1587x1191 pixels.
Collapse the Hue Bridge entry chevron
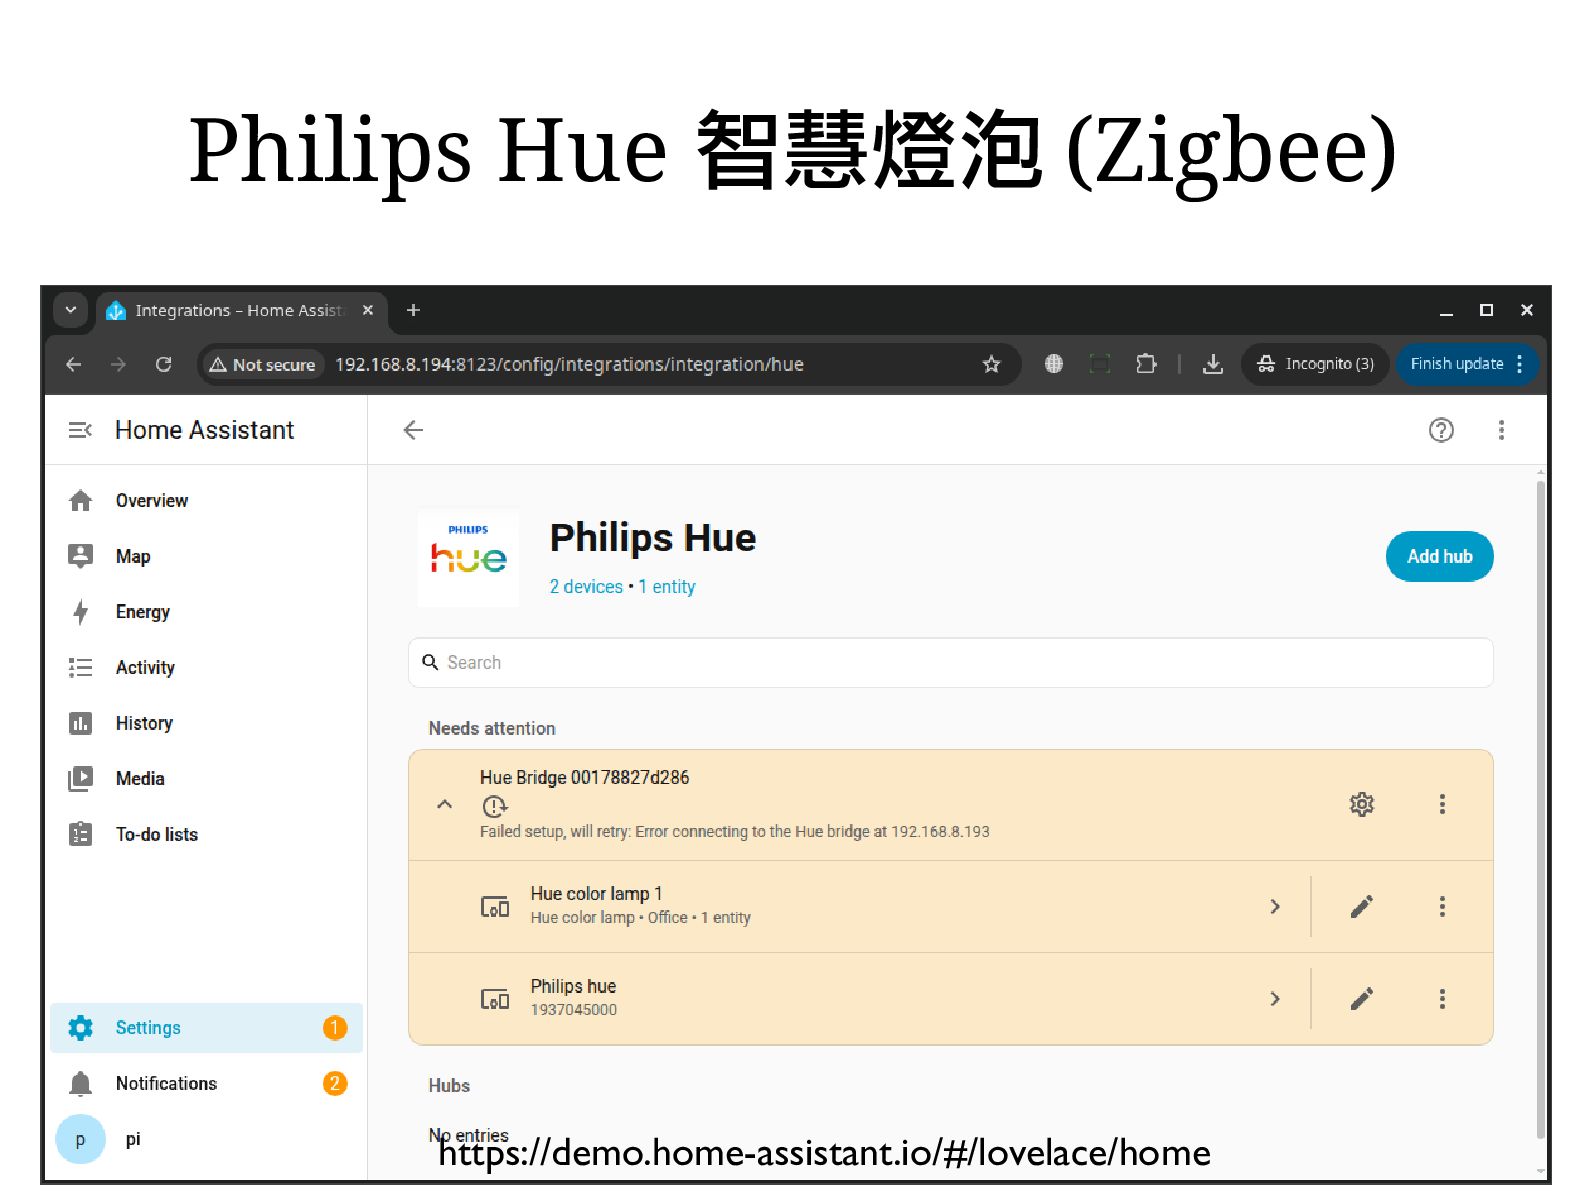click(445, 804)
